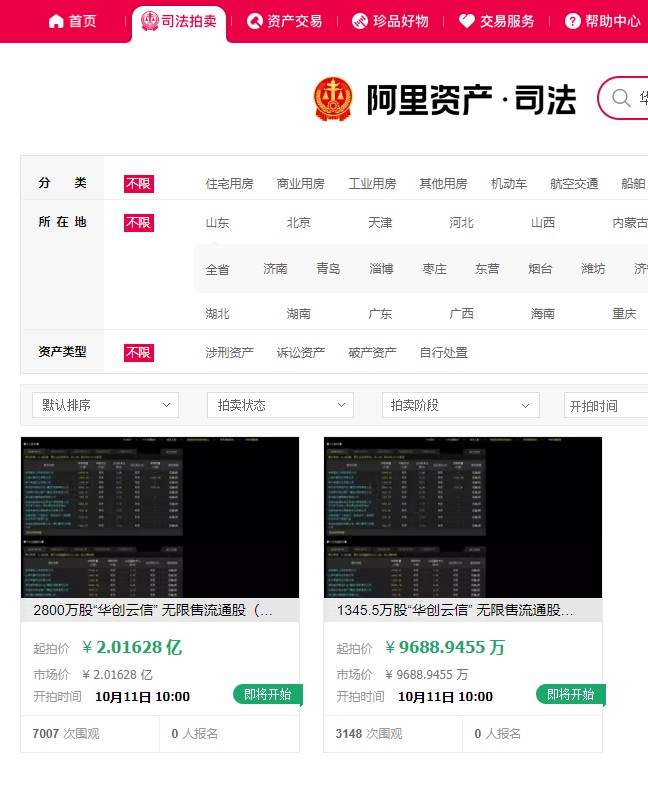The height and width of the screenshot is (807, 648).
Task: Choose 山西 province
Action: pyautogui.click(x=543, y=223)
